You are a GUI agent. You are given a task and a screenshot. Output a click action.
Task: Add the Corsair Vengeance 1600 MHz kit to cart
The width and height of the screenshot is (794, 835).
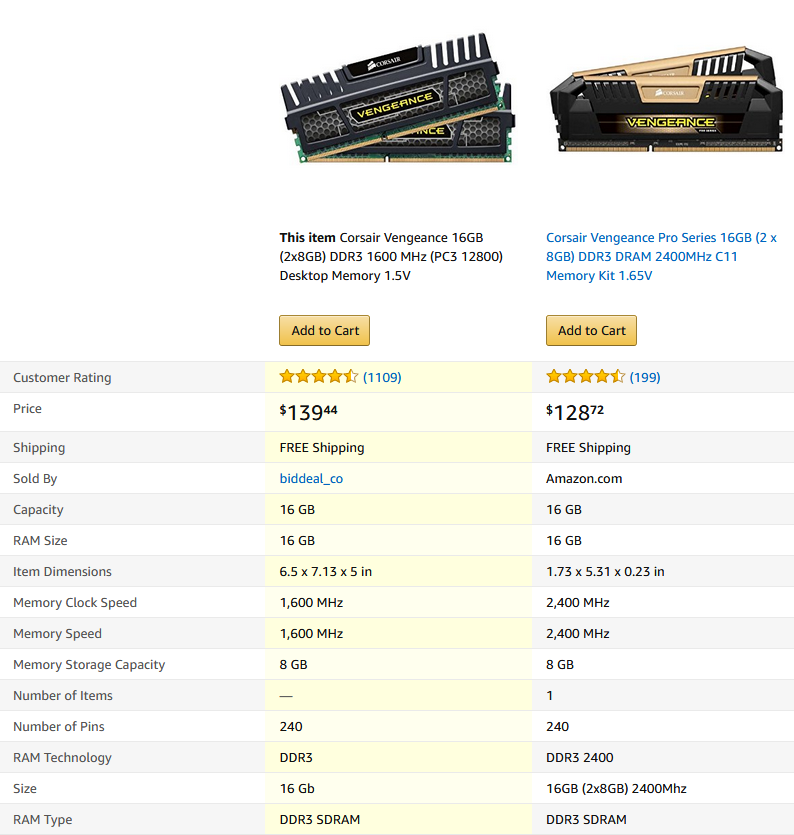[324, 331]
